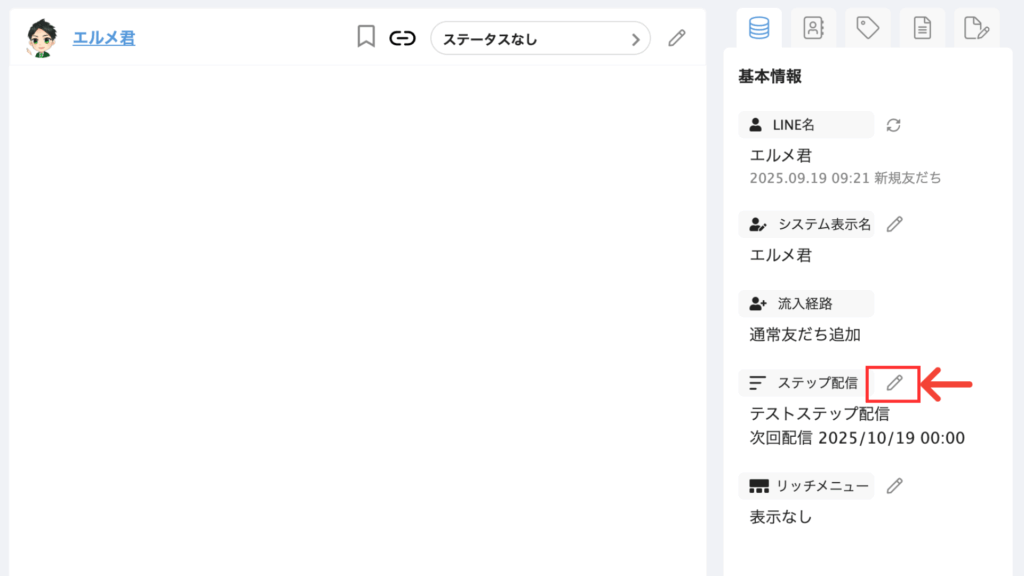The width and height of the screenshot is (1024, 576).
Task: Open the エルメ君 profile link
Action: [103, 38]
